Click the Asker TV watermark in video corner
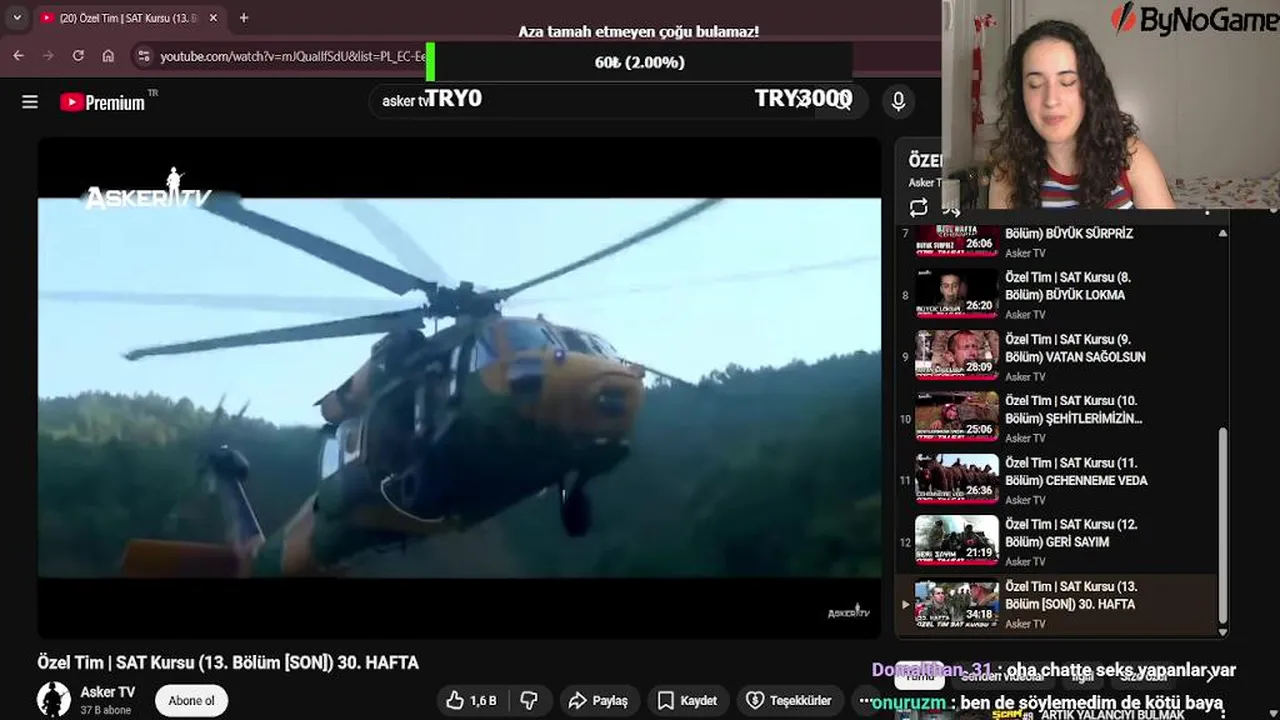Screen dimensions: 1280x720 click(x=849, y=611)
